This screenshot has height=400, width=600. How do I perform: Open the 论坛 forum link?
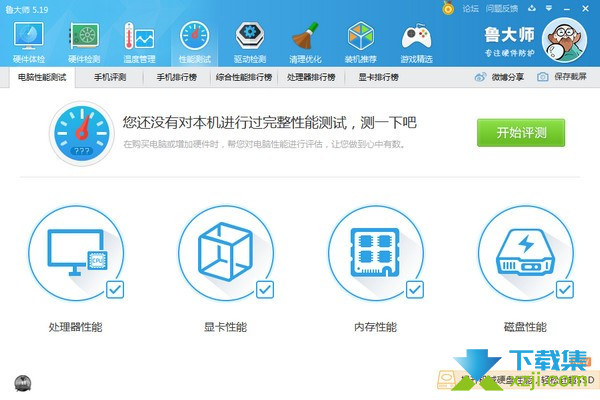point(470,8)
